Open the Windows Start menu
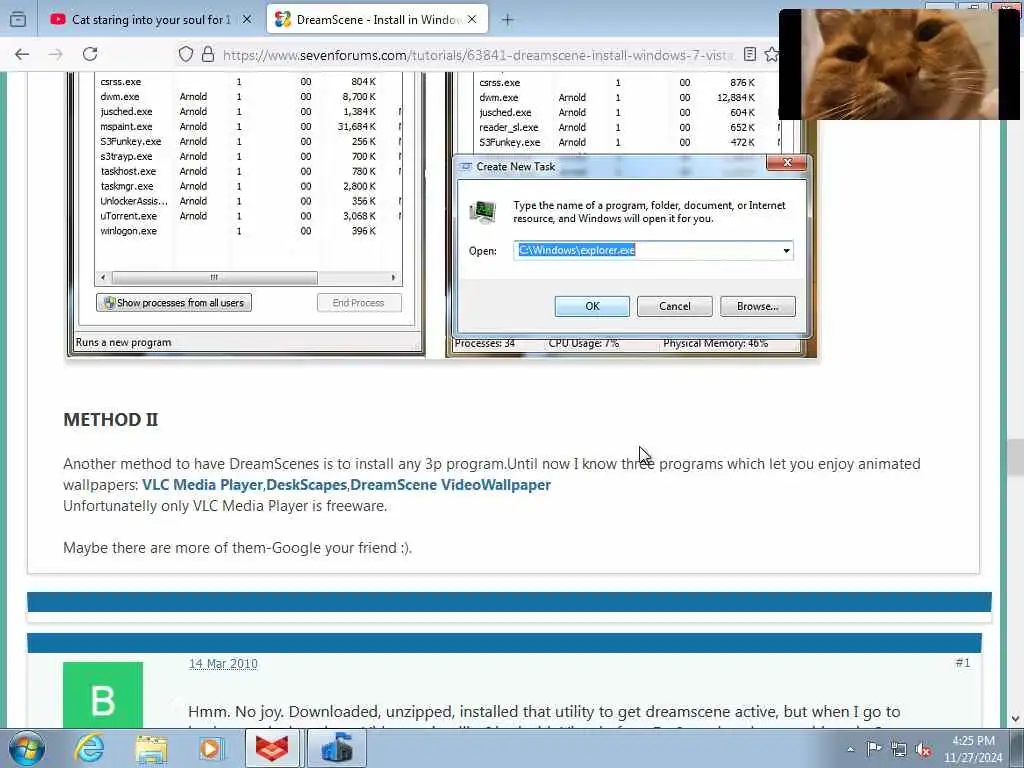1024x768 pixels. pos(27,748)
